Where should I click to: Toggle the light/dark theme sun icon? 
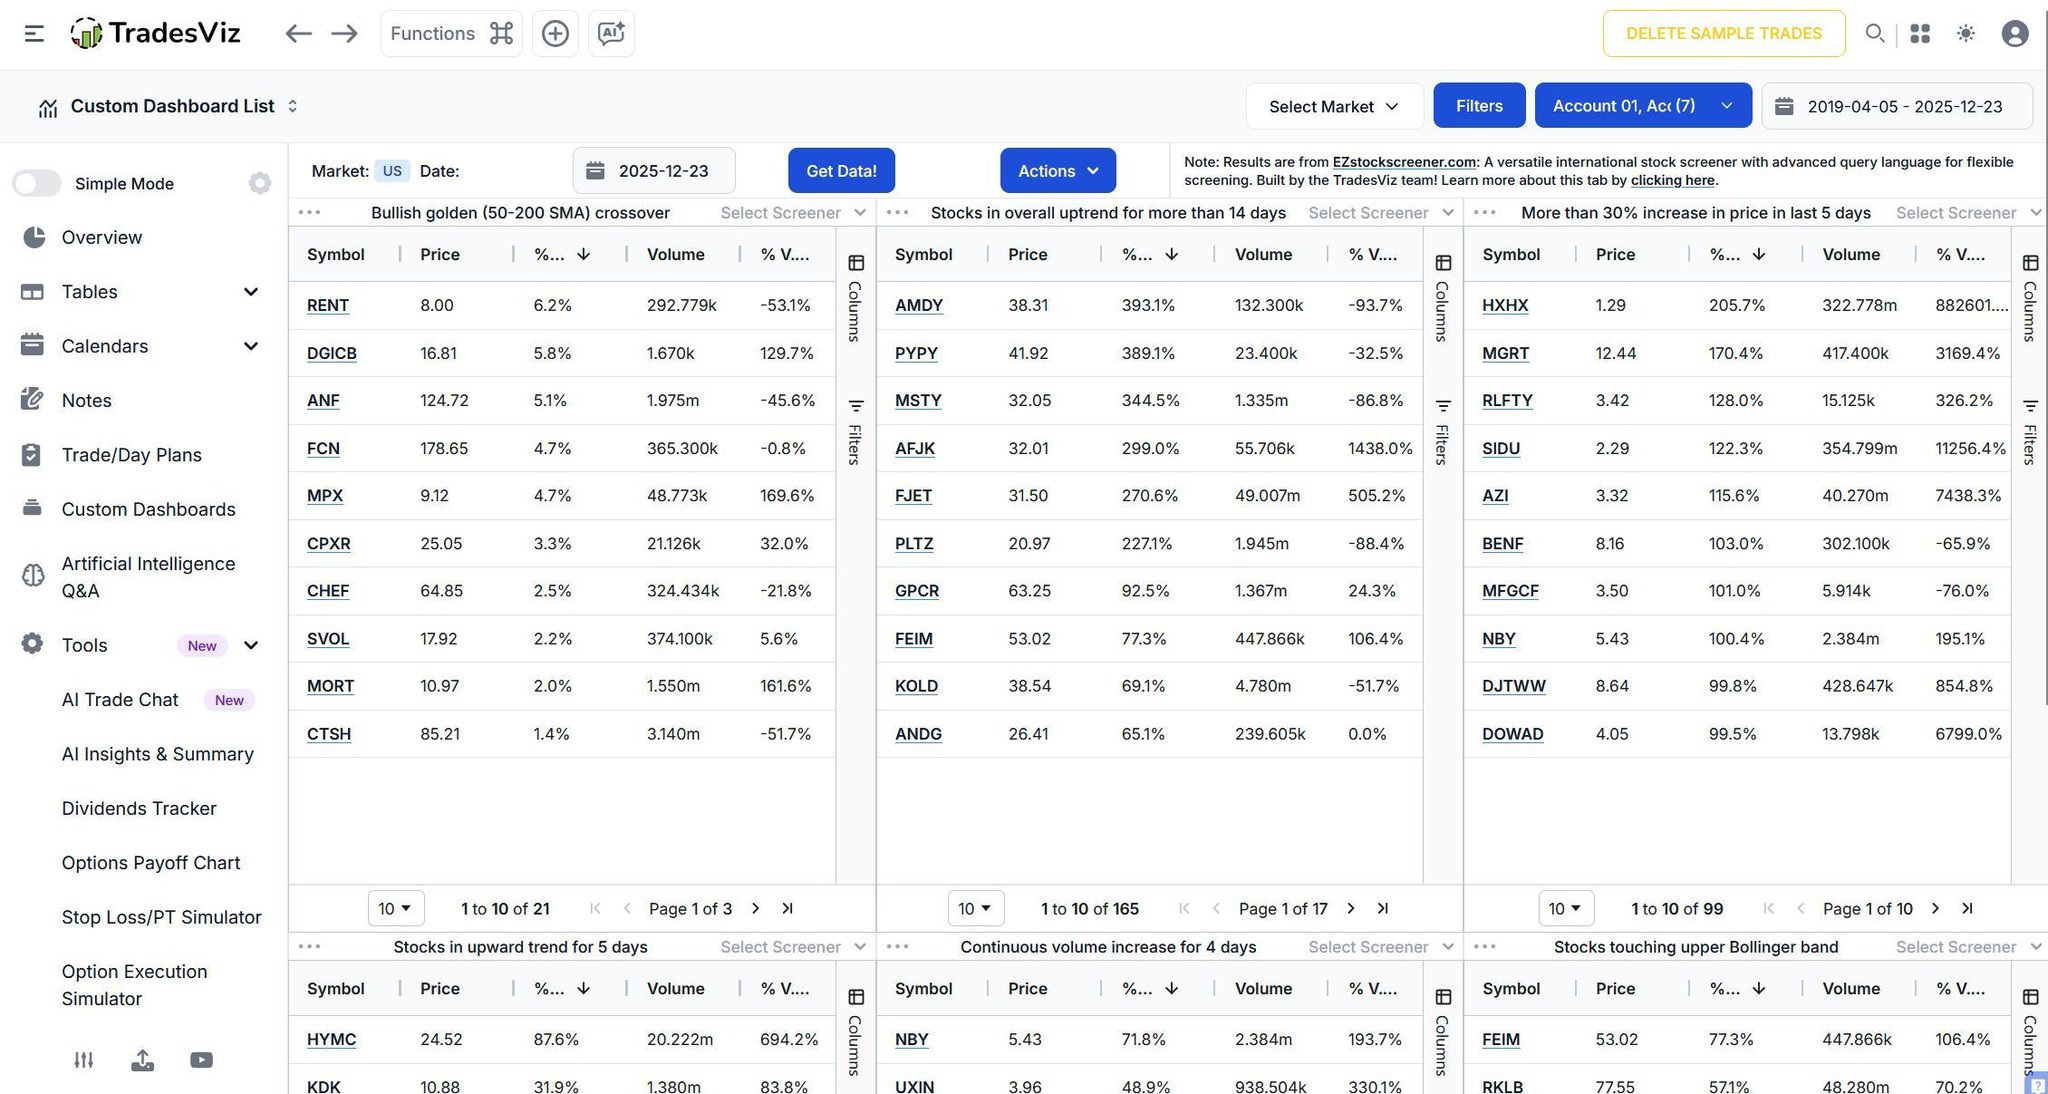pyautogui.click(x=1965, y=33)
